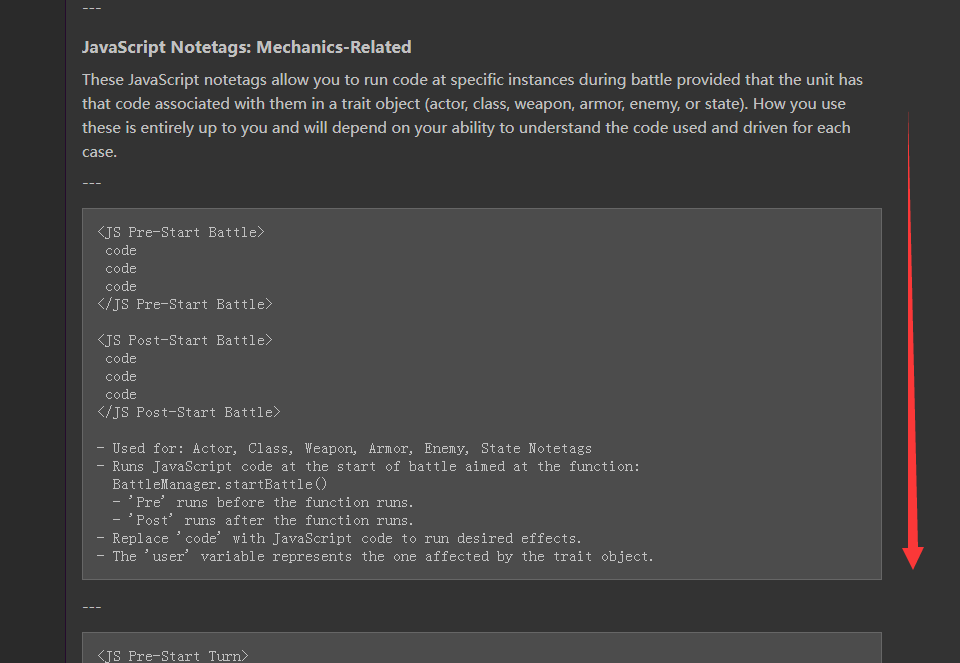Image resolution: width=960 pixels, height=663 pixels.
Task: Click the "Replace 'code' with JavaScript code" line
Action: [339, 538]
